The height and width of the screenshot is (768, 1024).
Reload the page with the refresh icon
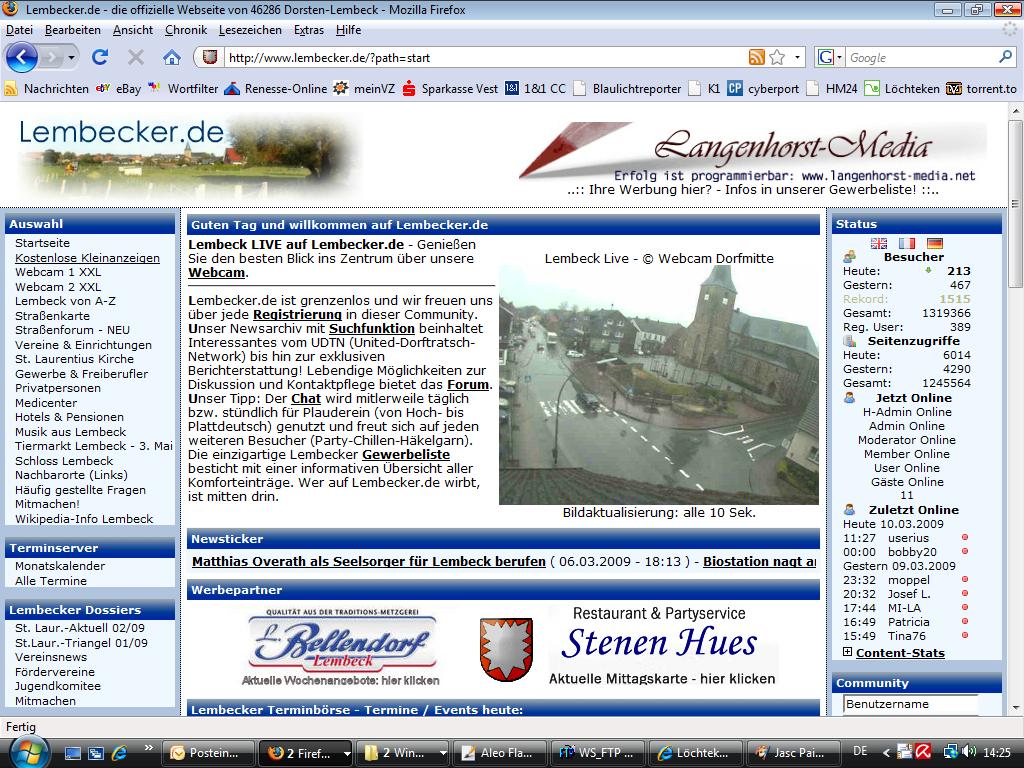(x=100, y=57)
